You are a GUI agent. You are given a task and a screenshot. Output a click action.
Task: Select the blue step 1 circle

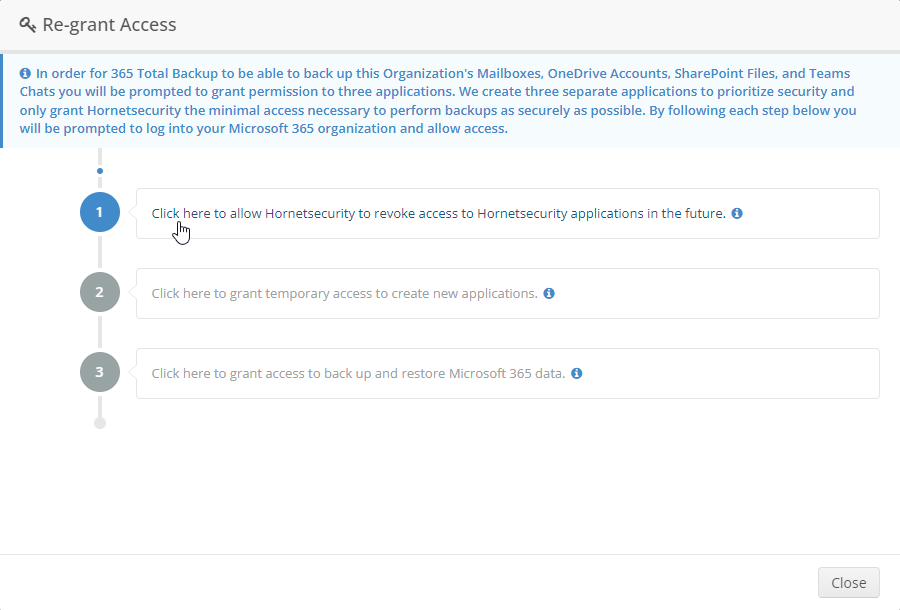[99, 213]
